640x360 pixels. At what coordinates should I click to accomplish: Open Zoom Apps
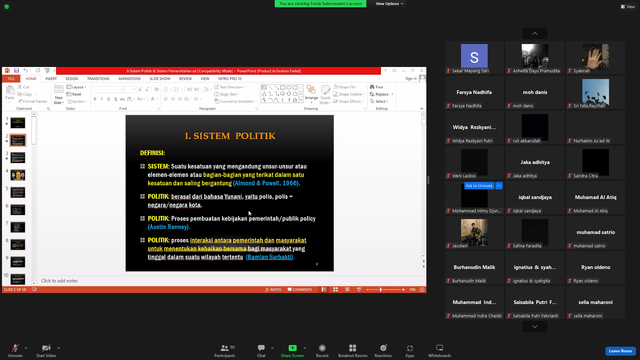[410, 350]
